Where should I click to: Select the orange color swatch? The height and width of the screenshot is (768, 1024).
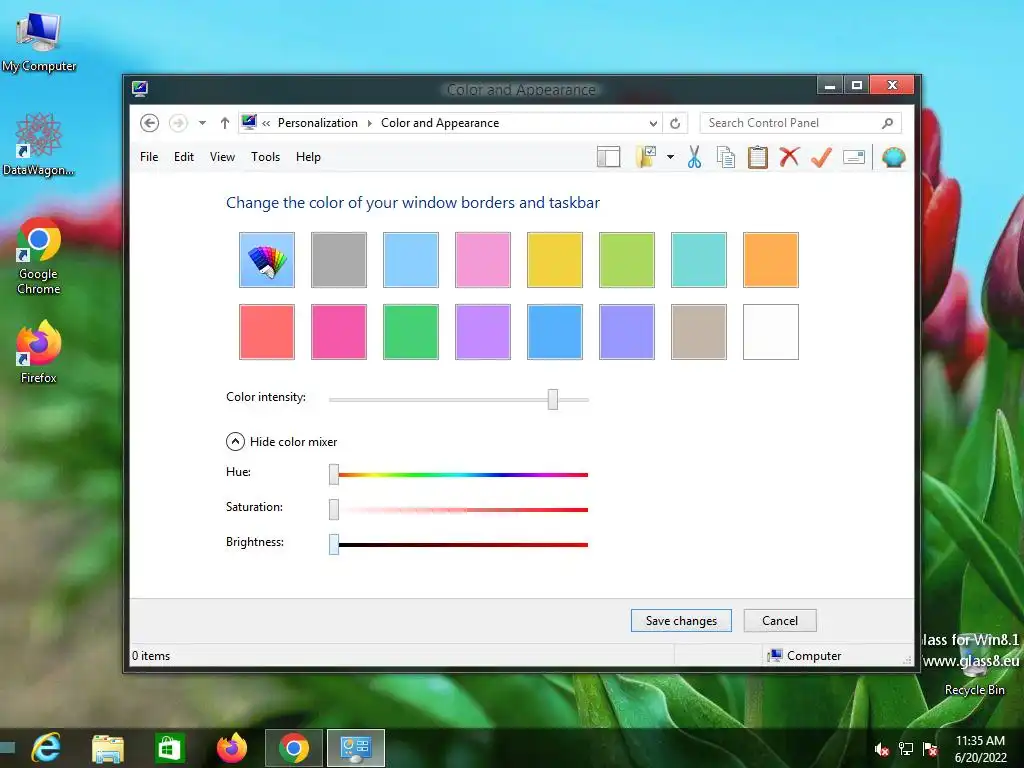[x=771, y=260]
